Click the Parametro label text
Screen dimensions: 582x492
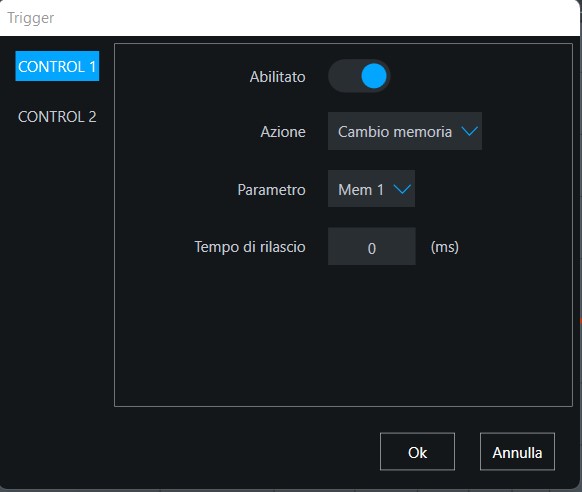click(271, 190)
